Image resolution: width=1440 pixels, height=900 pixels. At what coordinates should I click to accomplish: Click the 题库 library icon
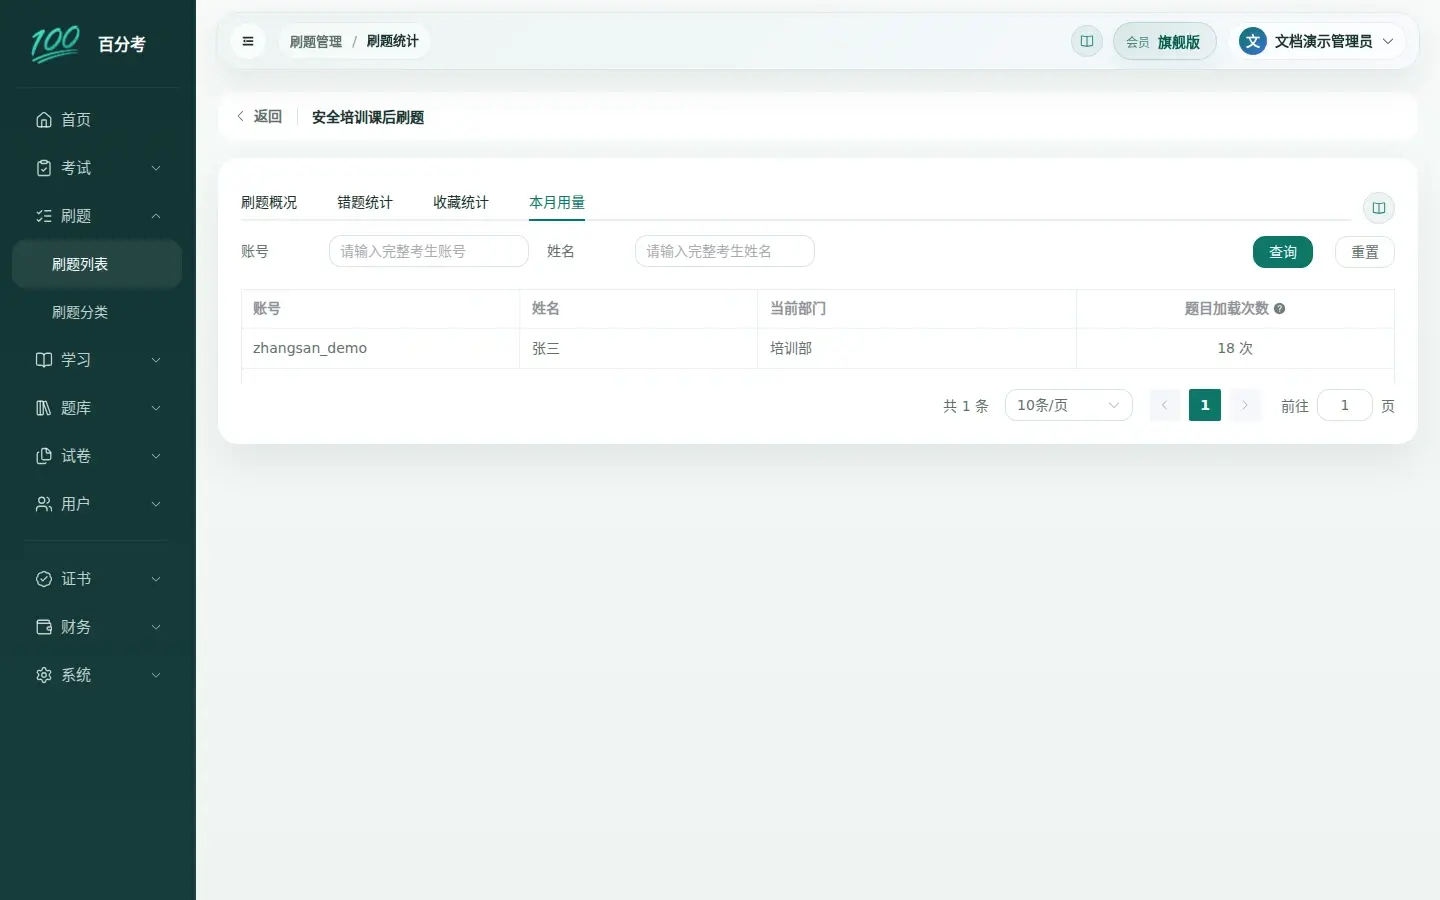[44, 408]
